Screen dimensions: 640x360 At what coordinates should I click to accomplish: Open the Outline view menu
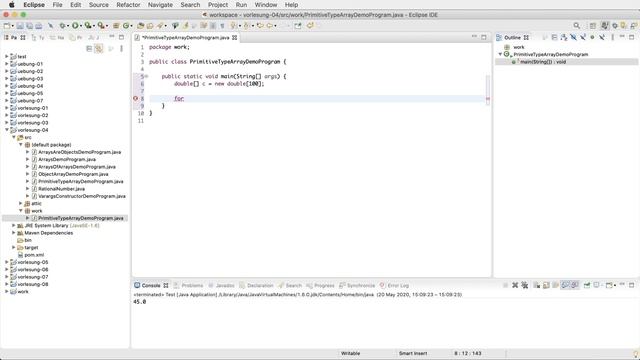point(612,37)
